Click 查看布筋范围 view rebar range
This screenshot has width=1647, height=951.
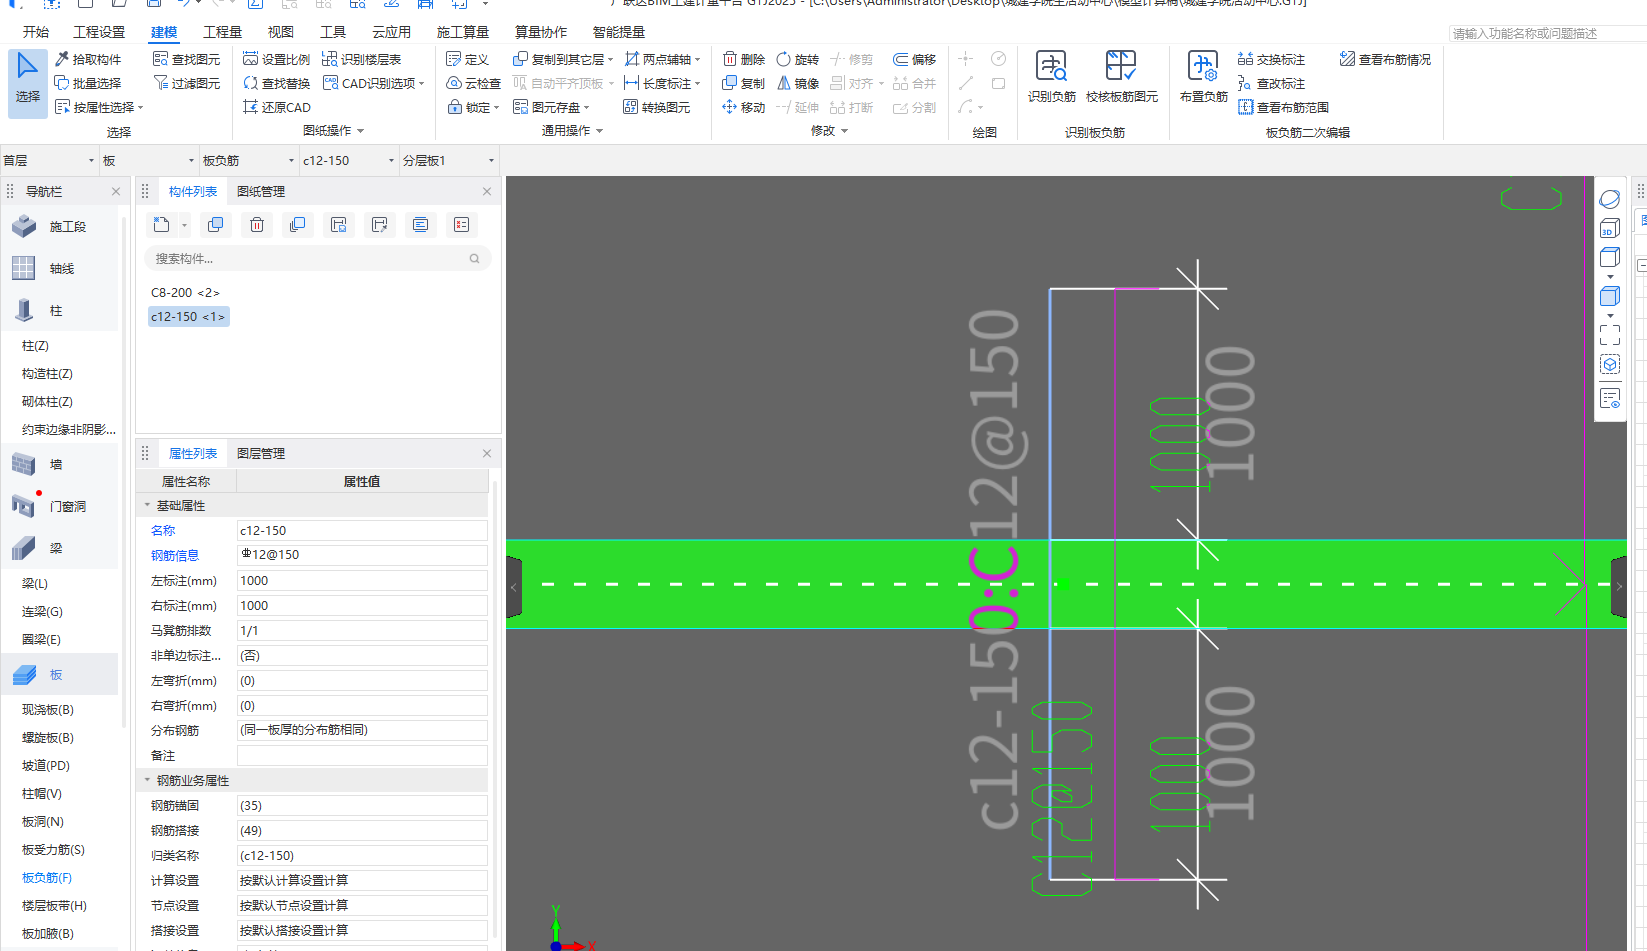[x=1284, y=107]
